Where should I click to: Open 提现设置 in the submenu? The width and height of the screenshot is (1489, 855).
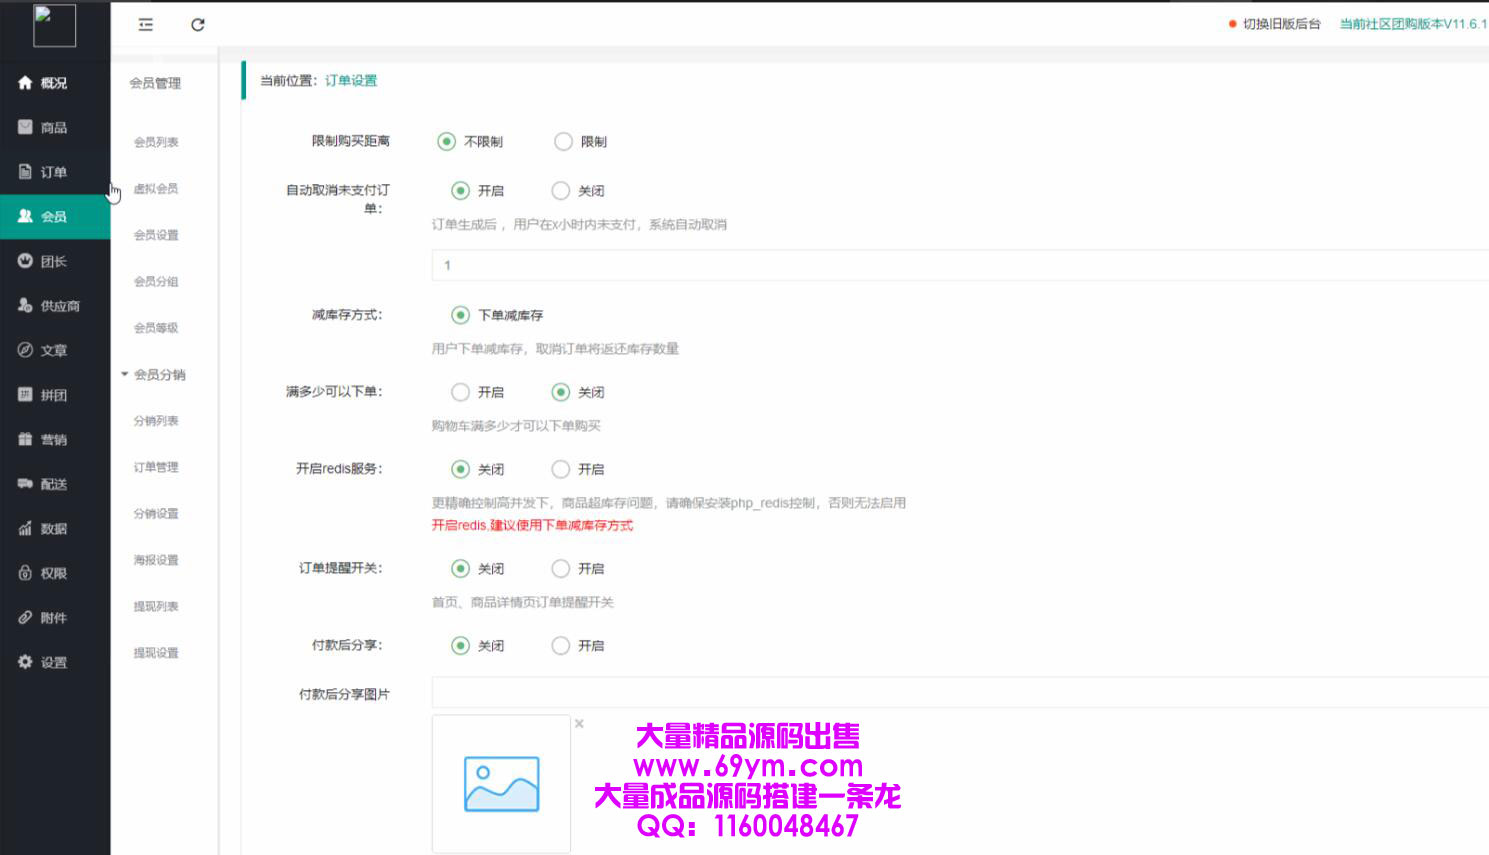point(156,653)
